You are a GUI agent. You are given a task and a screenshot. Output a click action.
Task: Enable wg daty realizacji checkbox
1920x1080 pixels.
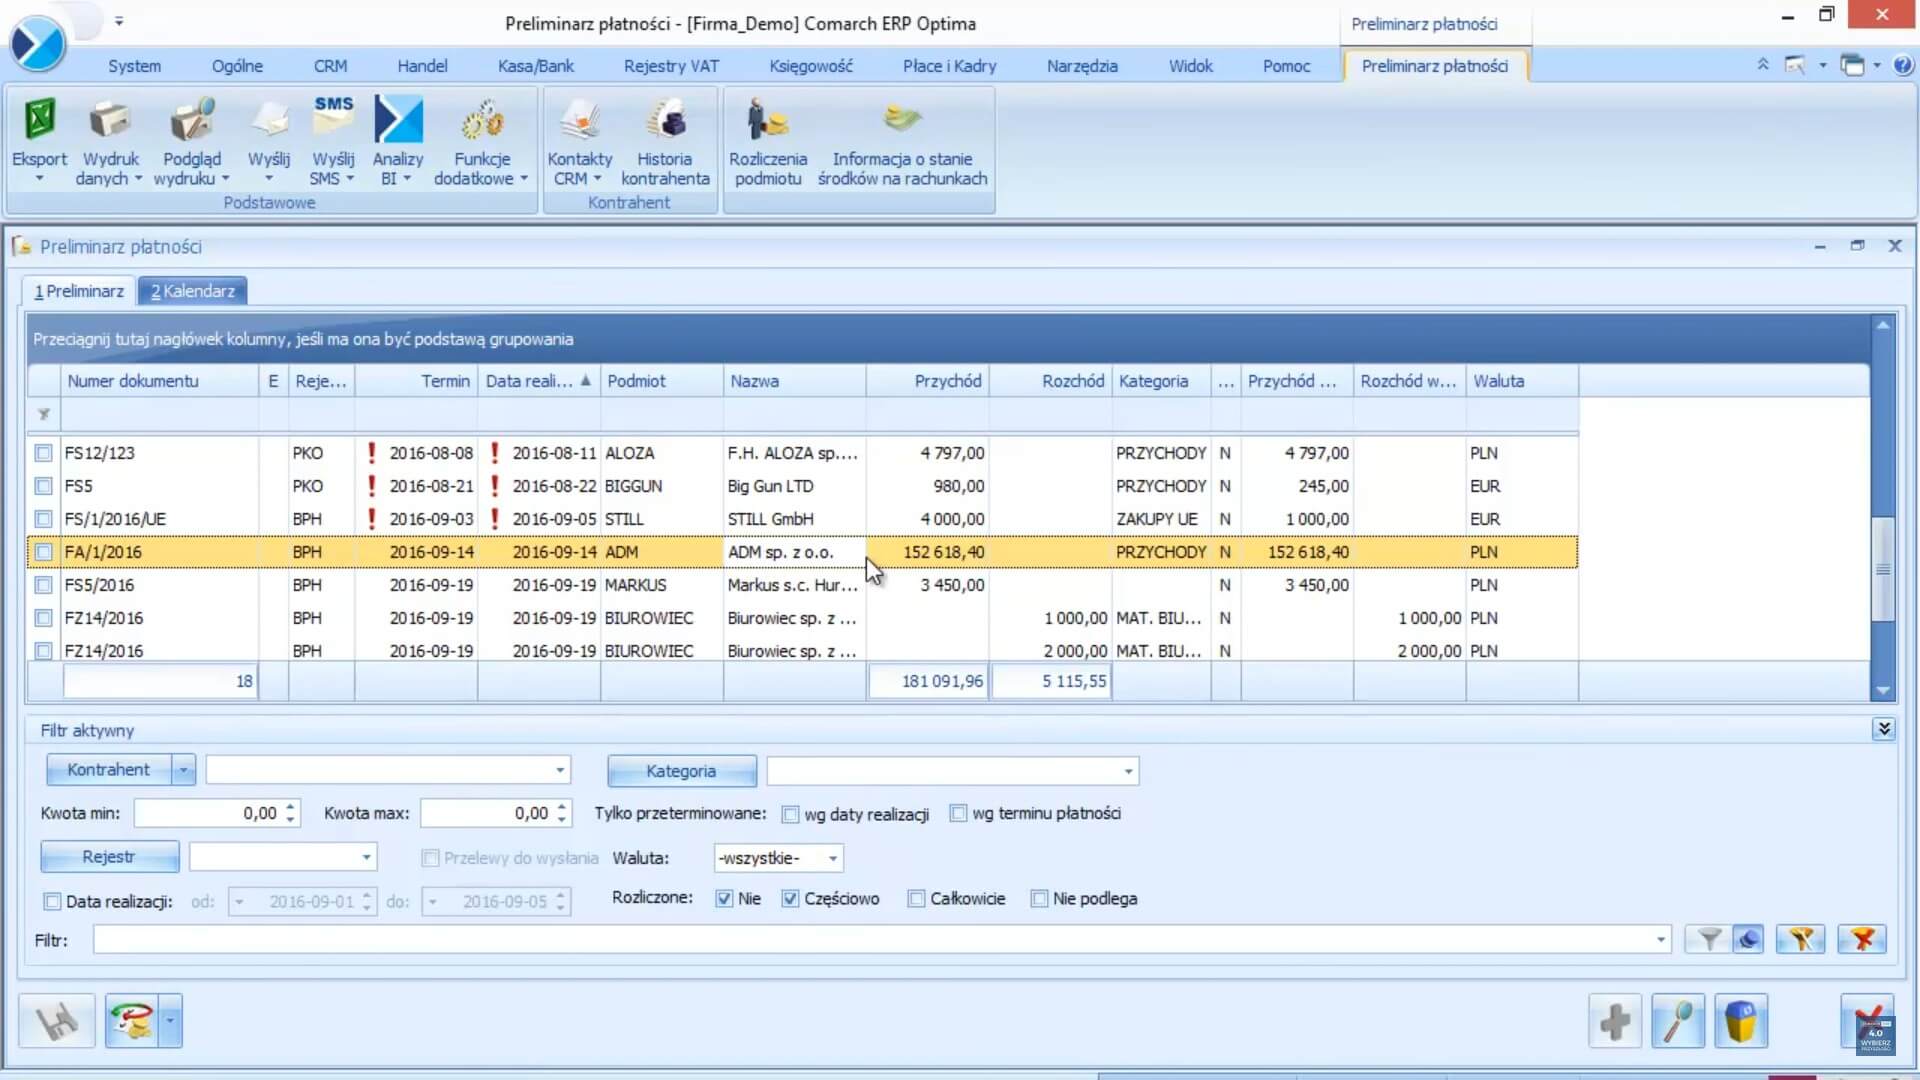click(791, 815)
